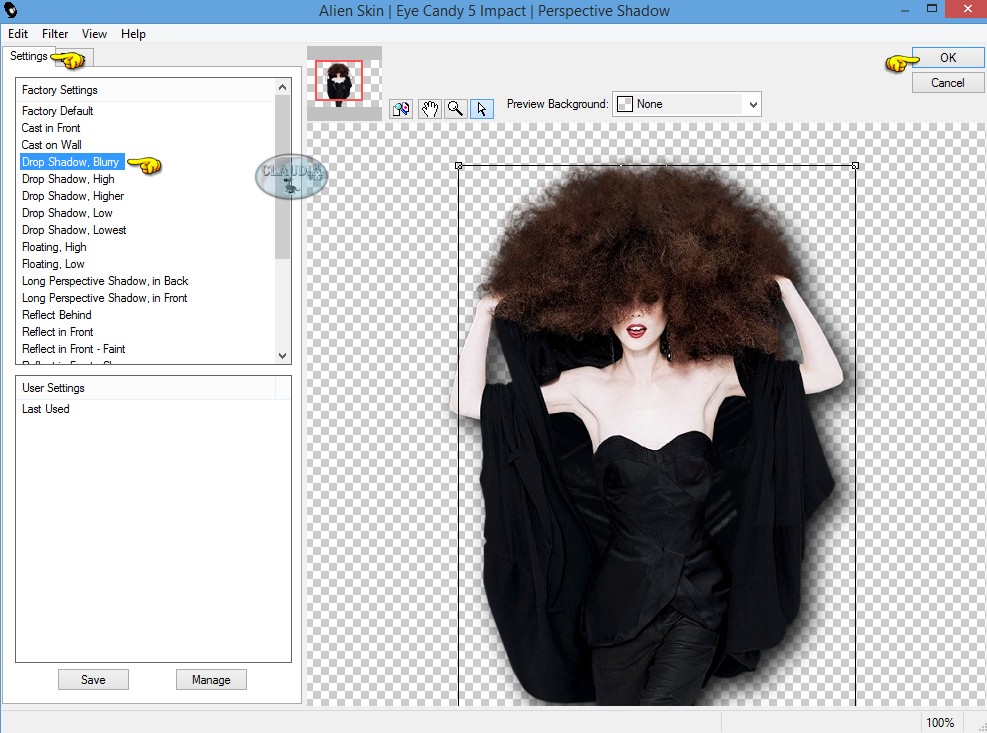The image size is (987, 733).
Task: Click the Factory Settings list header
Action: [146, 90]
